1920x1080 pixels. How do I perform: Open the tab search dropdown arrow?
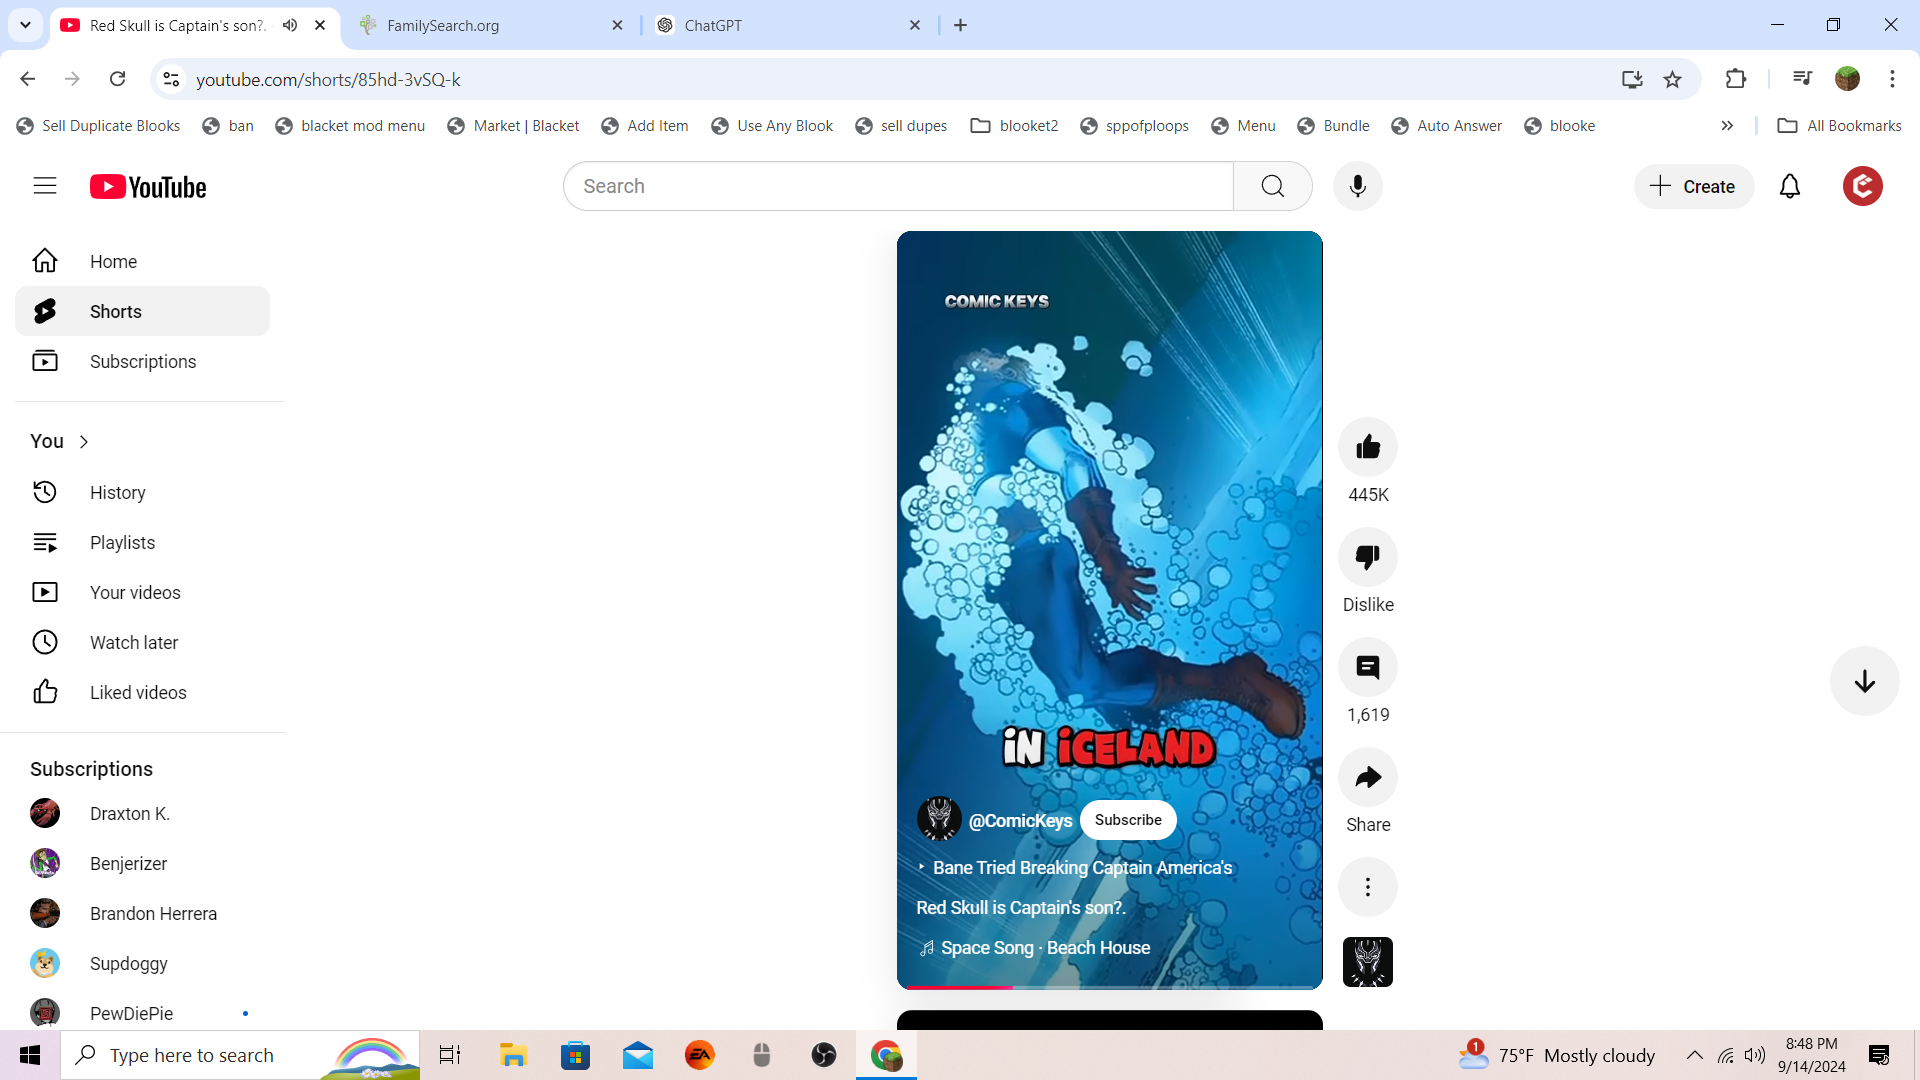25,25
